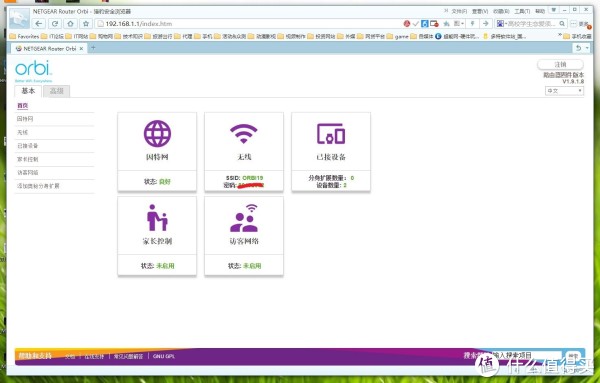Select 家长控制 in the sidebar
This screenshot has height=383, width=600.
coord(28,159)
